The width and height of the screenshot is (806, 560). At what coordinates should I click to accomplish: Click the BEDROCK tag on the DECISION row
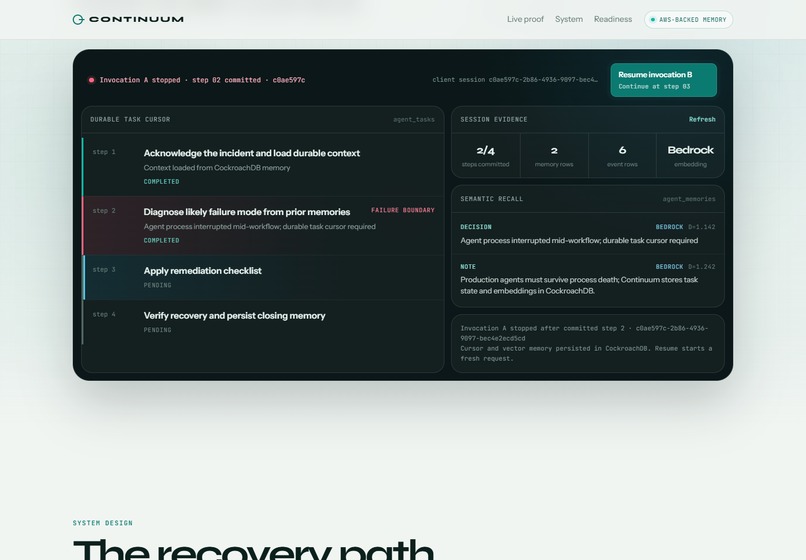(x=669, y=227)
